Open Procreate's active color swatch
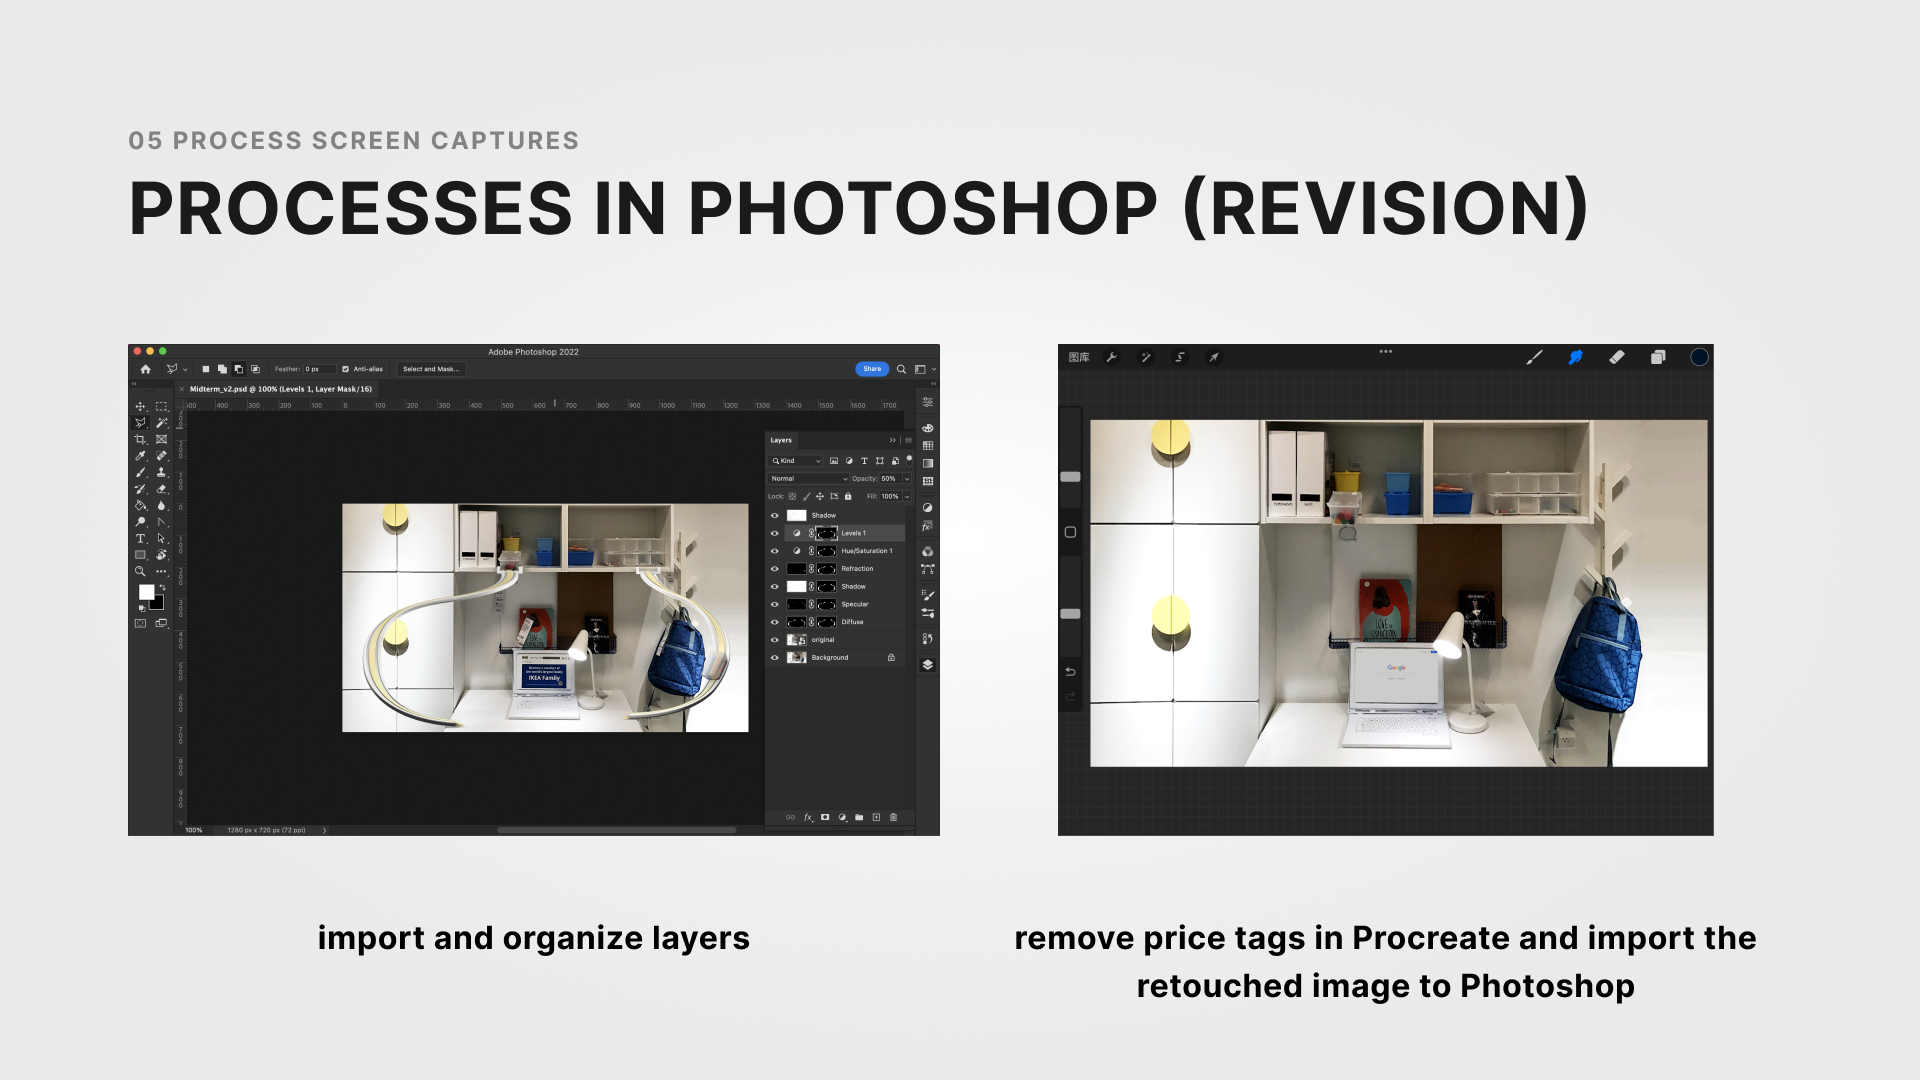This screenshot has height=1080, width=1920. click(x=1699, y=357)
